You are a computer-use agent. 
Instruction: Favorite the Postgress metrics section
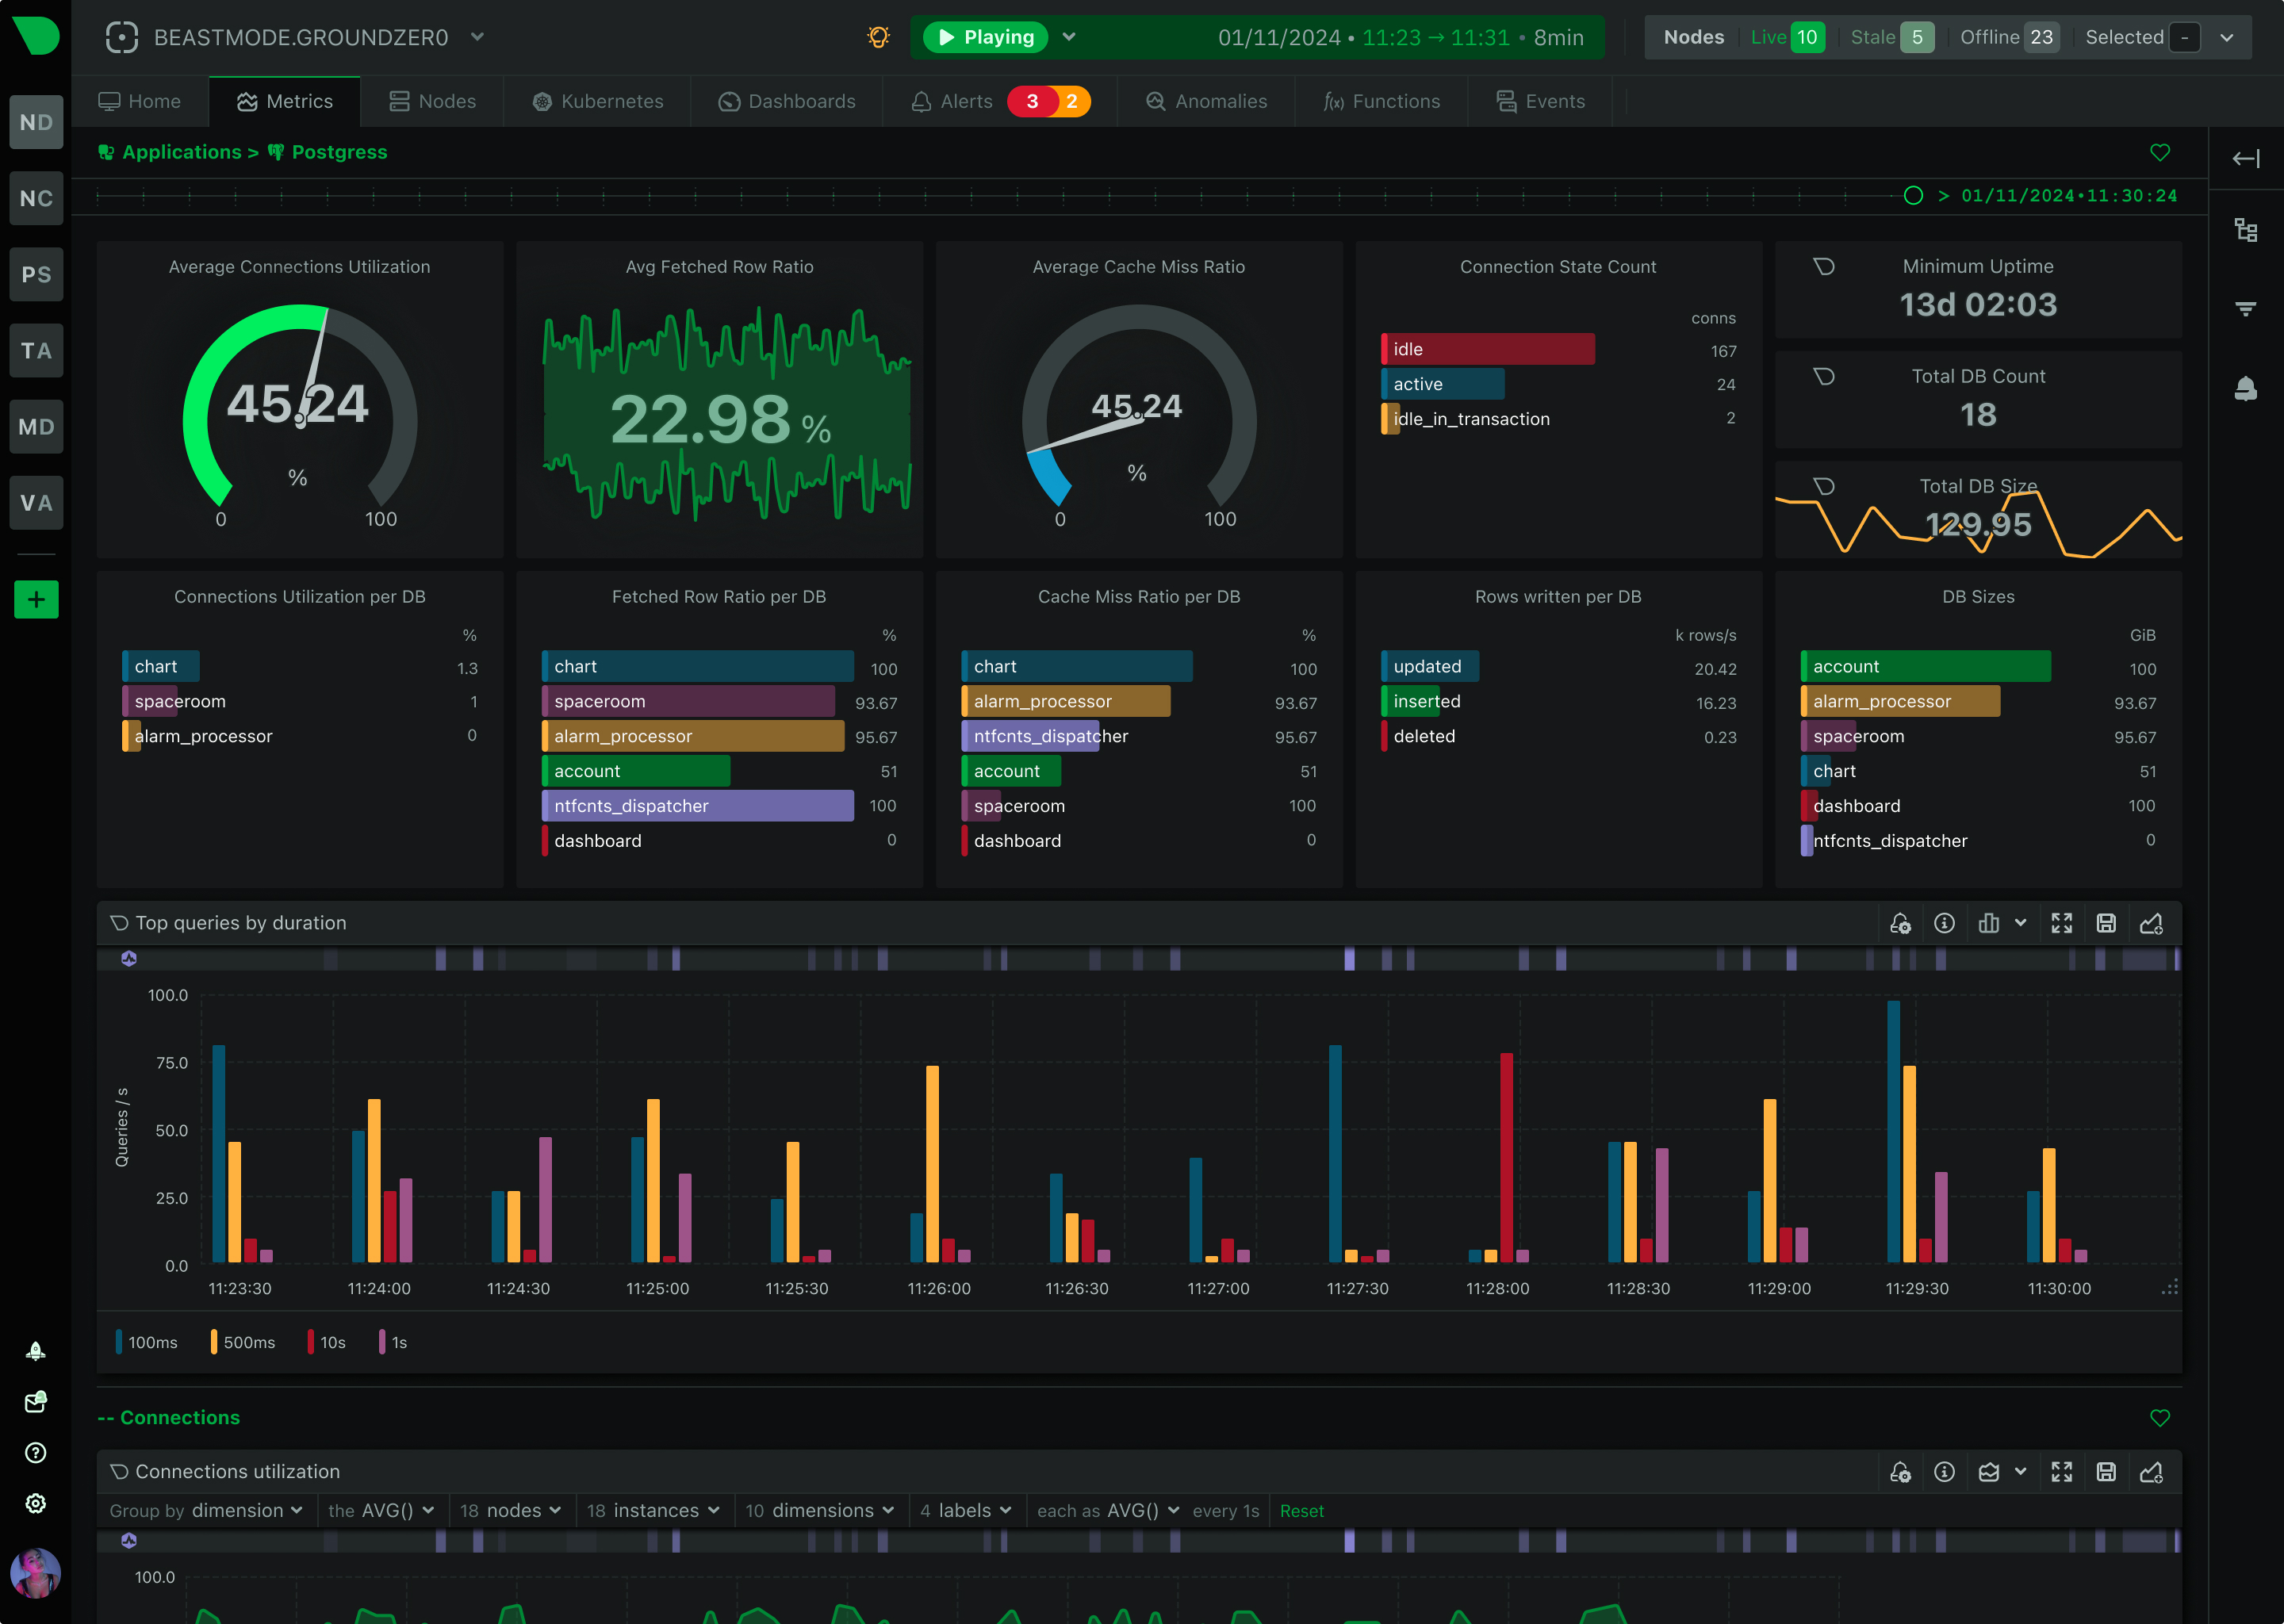2159,153
